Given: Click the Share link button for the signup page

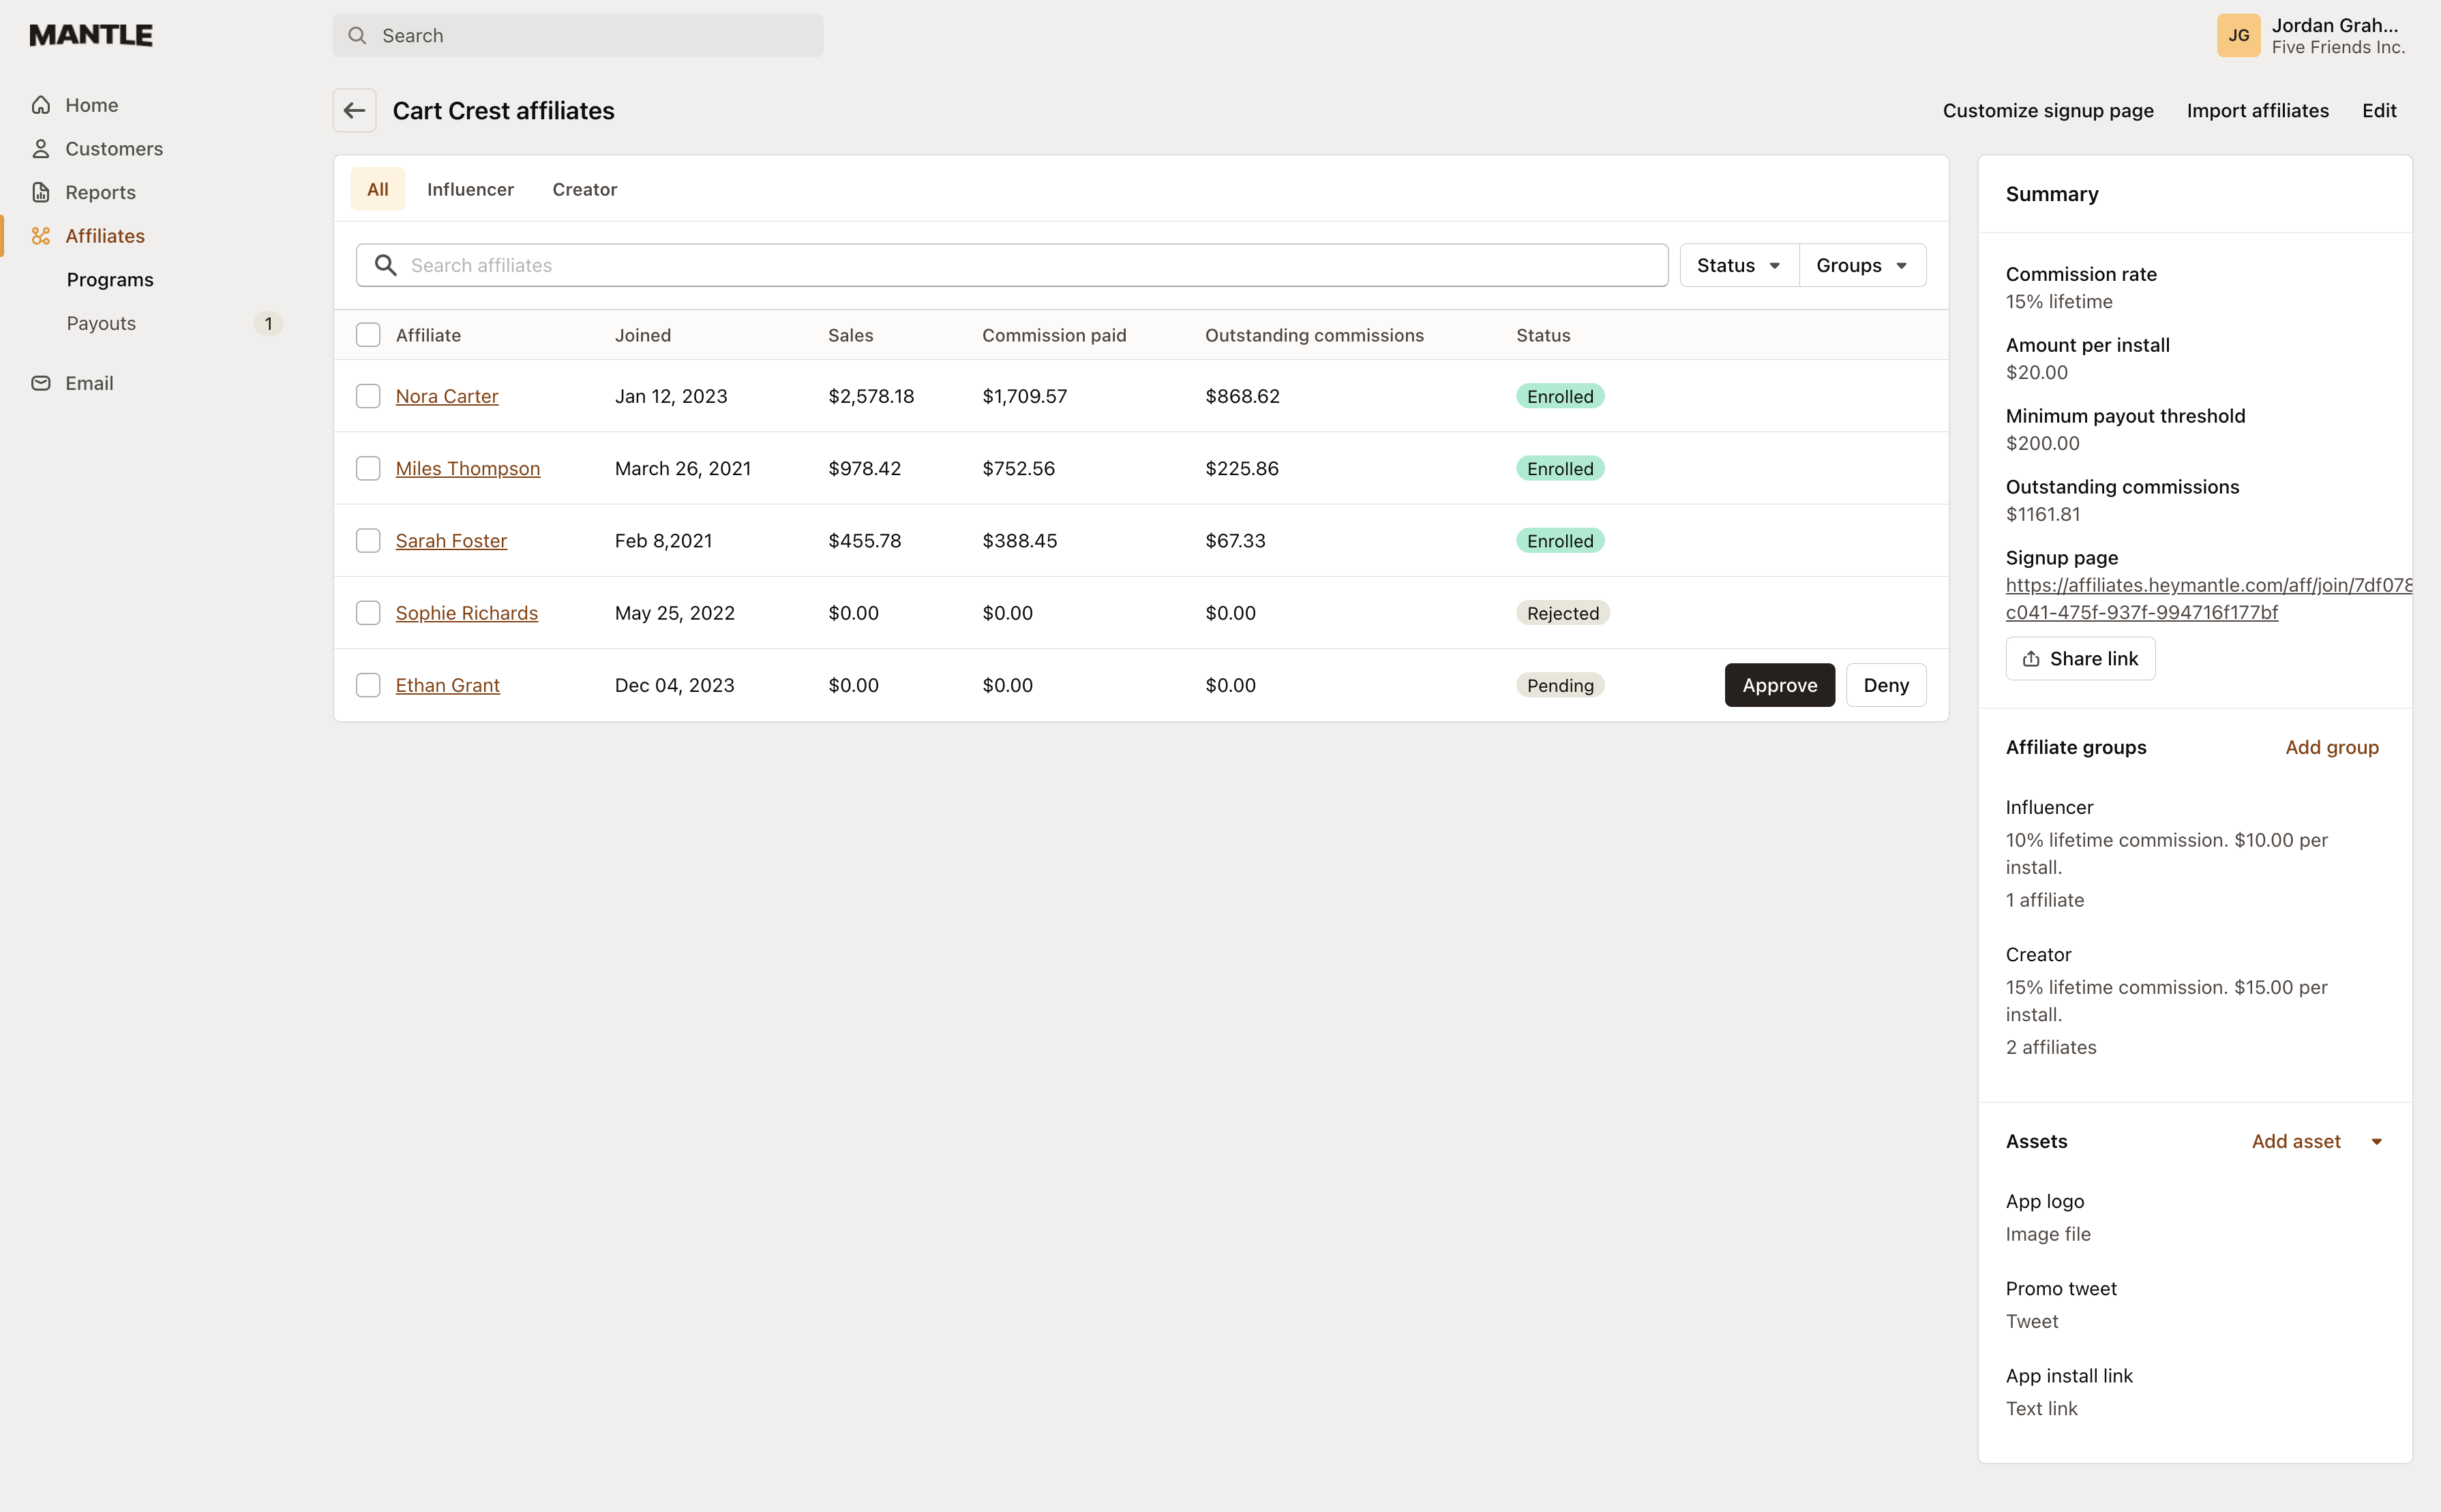Looking at the screenshot, I should click(2081, 658).
